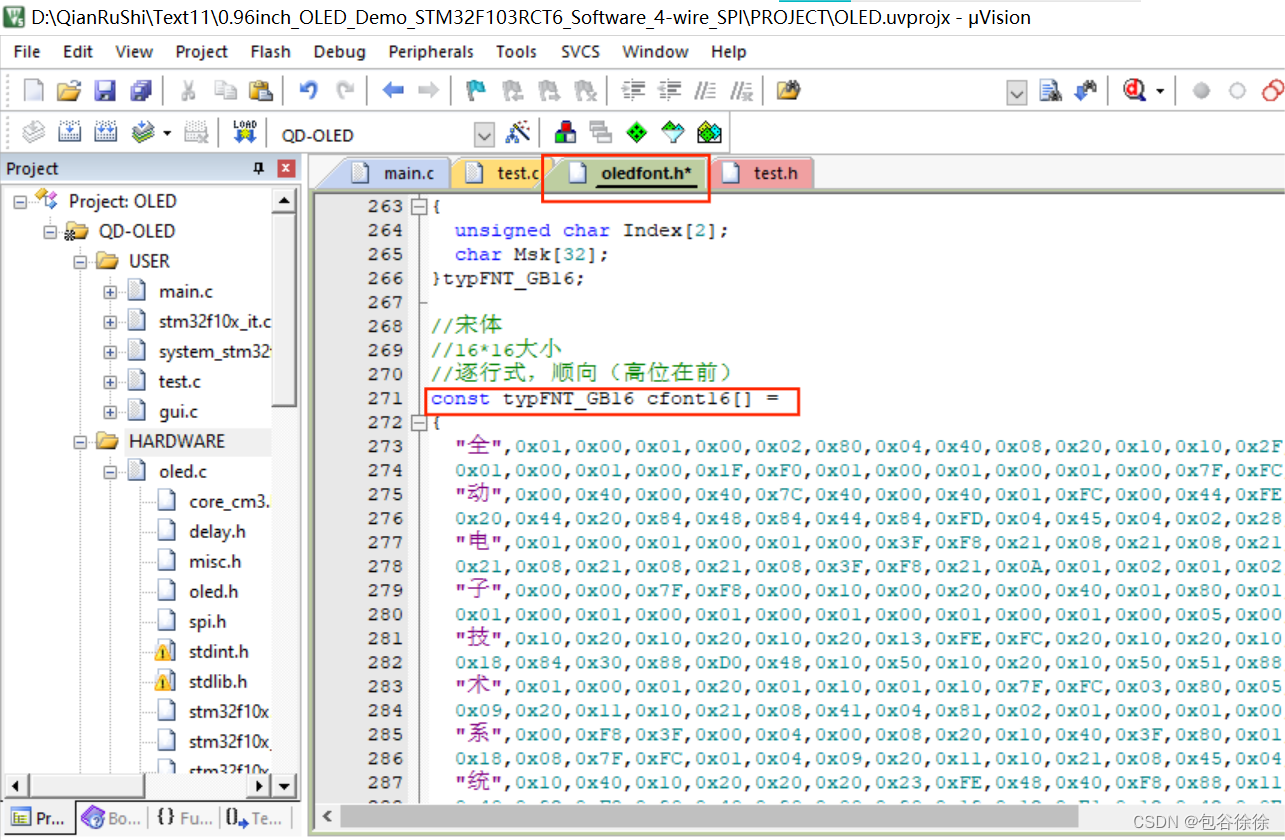Start the debug session magnifier icon
Image resolution: width=1285 pixels, height=840 pixels.
click(x=1134, y=91)
